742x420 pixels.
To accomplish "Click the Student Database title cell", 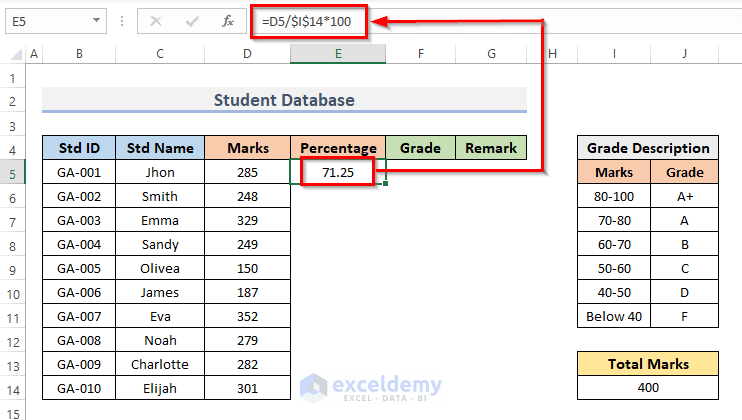I will pyautogui.click(x=284, y=100).
